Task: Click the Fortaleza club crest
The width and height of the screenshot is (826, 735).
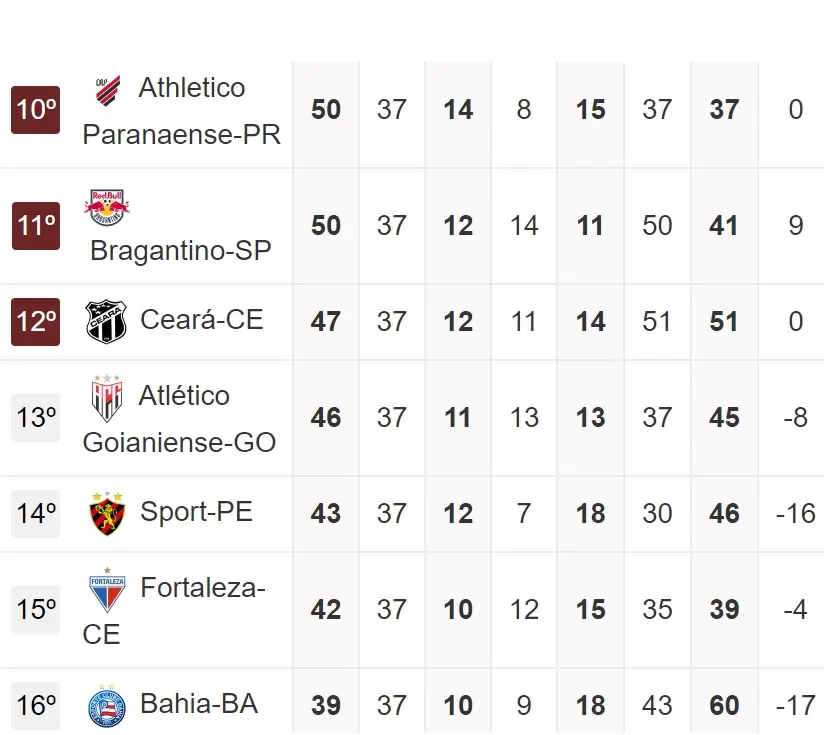Action: [107, 593]
